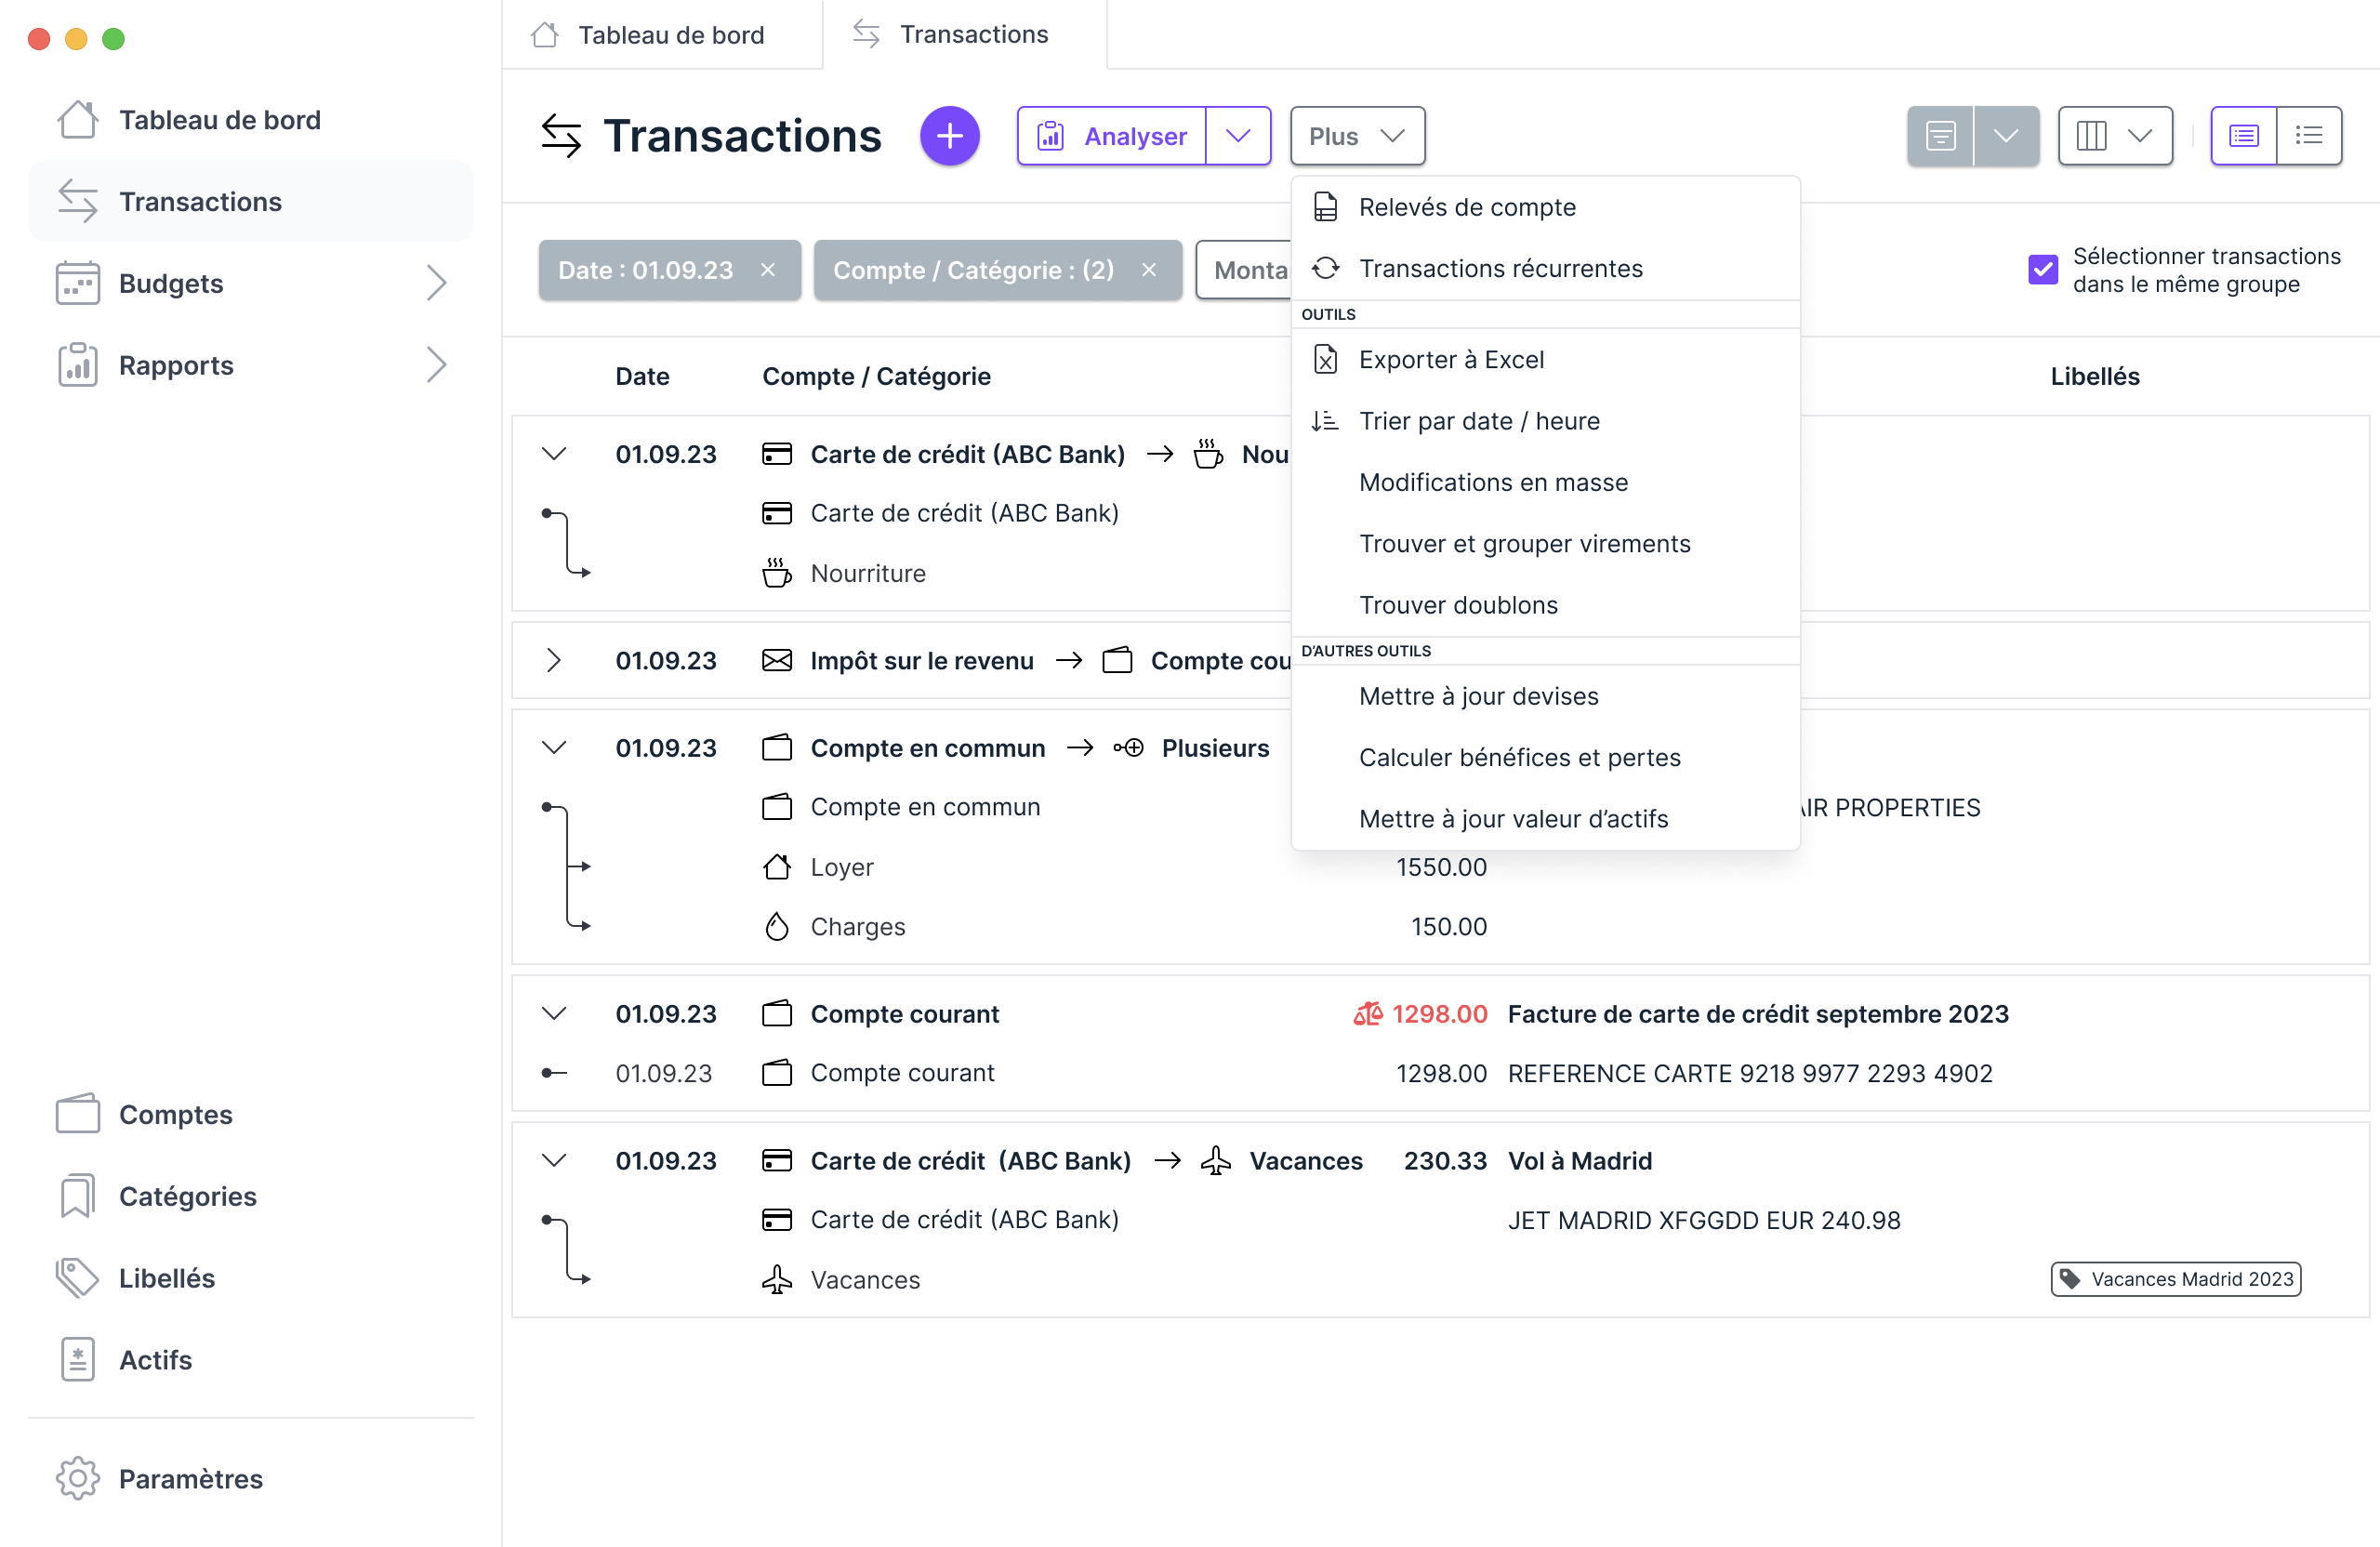
Task: Switch to the compact list view icon
Action: tap(2310, 135)
